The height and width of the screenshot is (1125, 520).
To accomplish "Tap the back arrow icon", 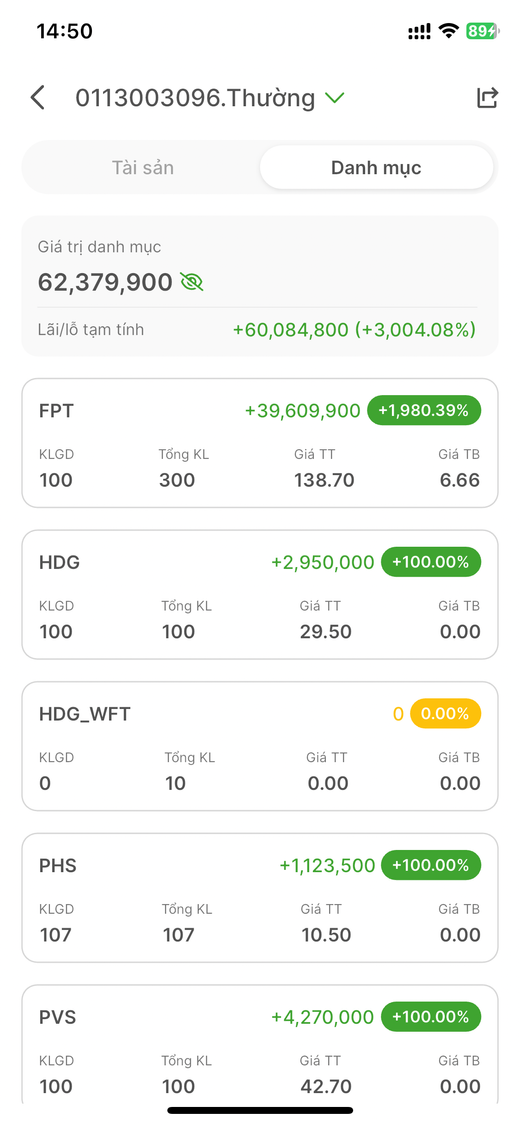I will (38, 98).
